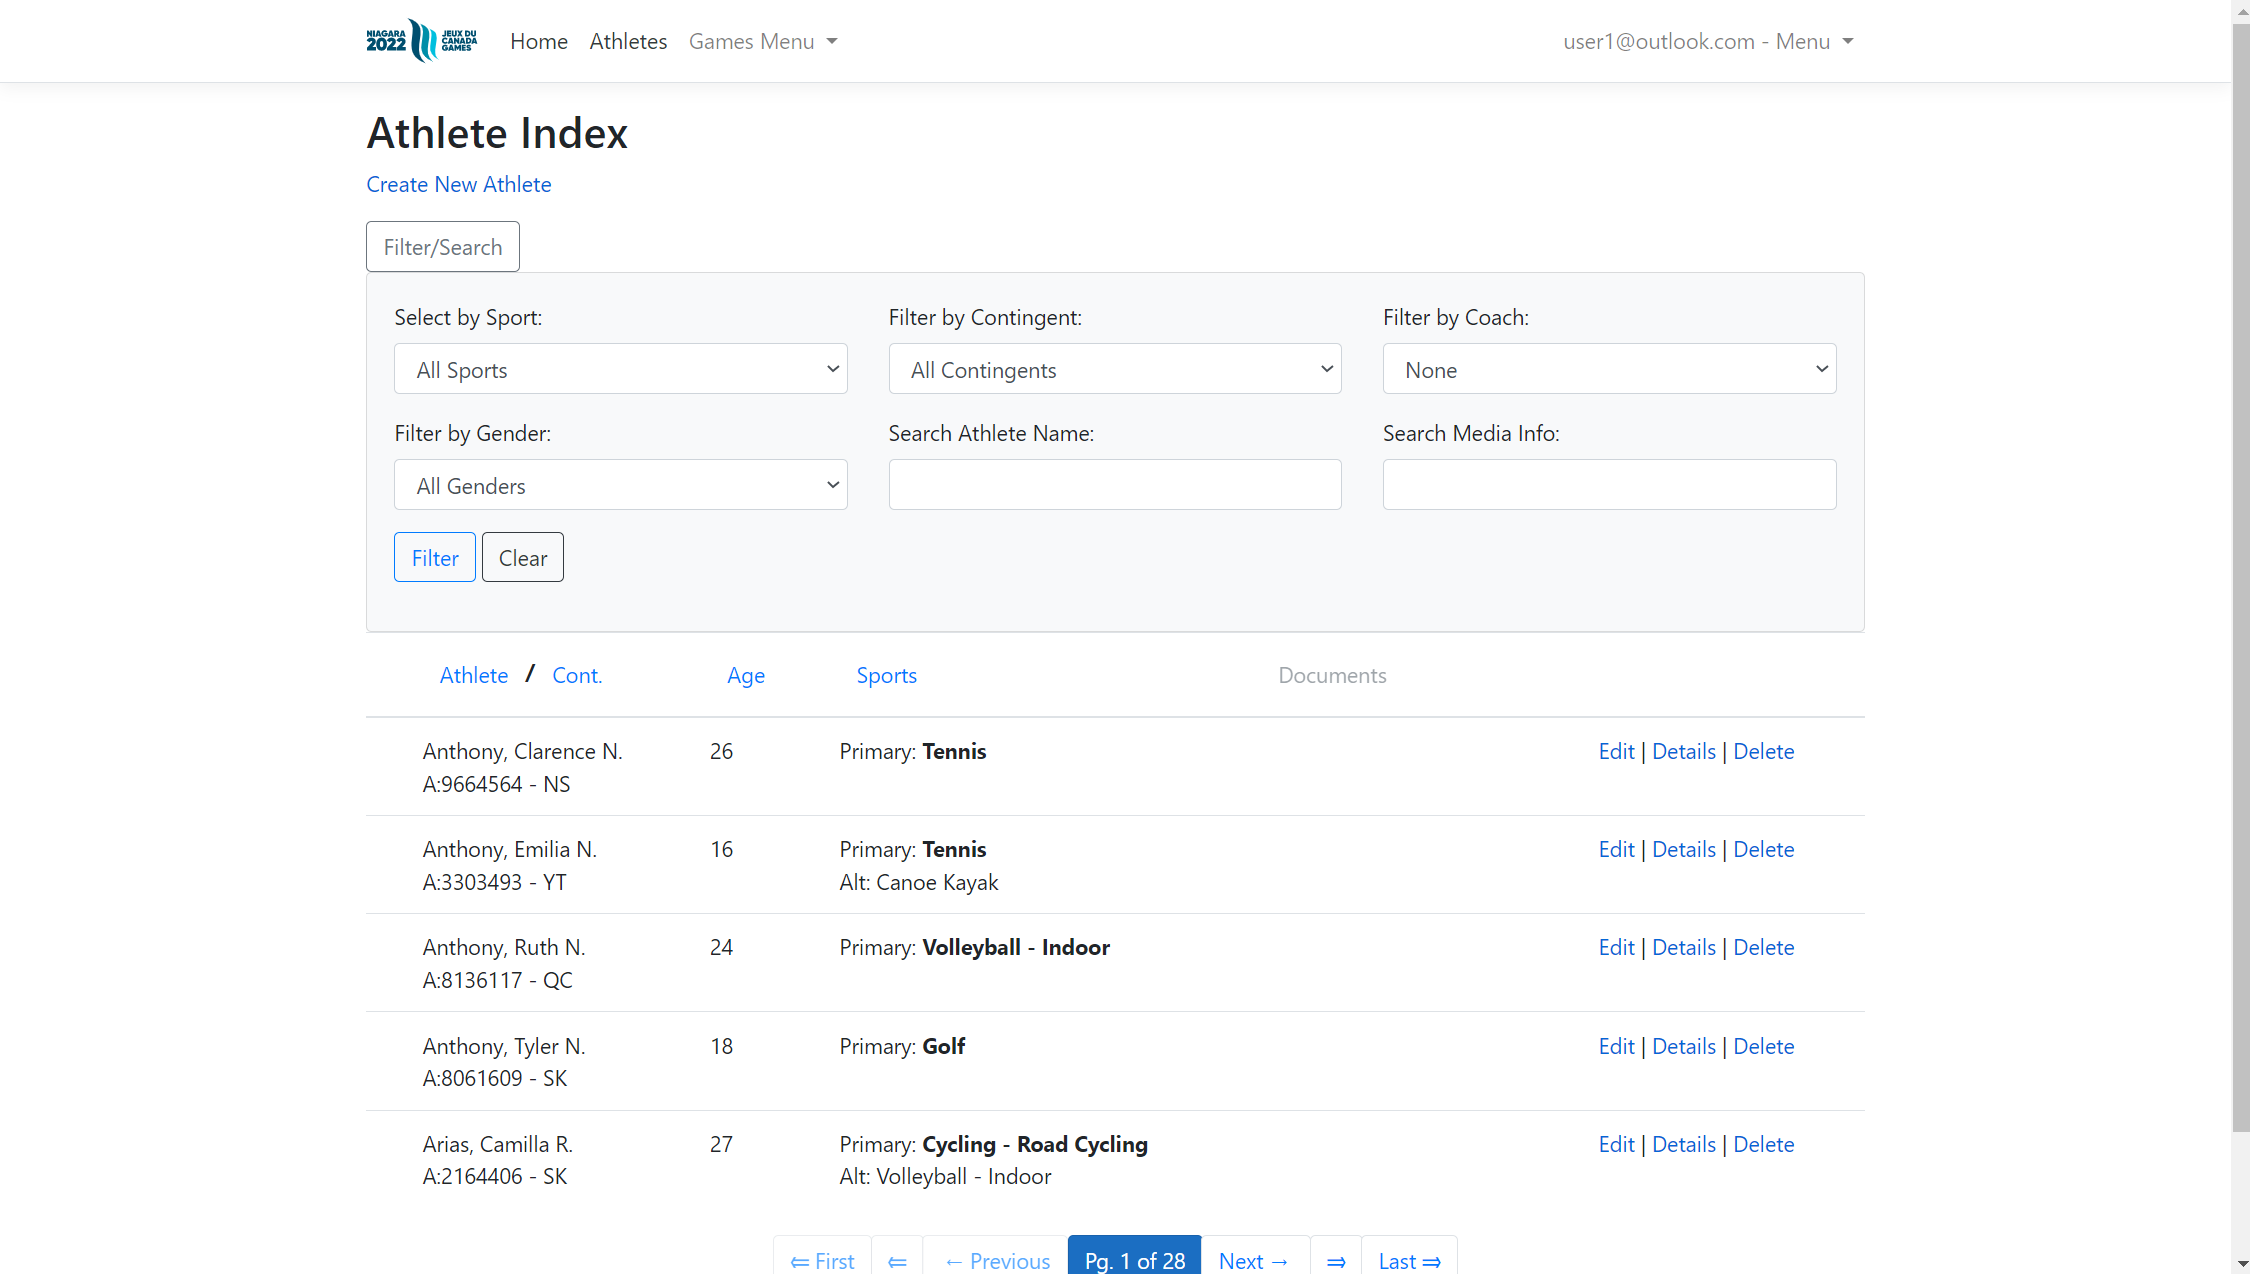Toggle the Filter/Search panel
The height and width of the screenshot is (1274, 2250).
click(x=444, y=246)
